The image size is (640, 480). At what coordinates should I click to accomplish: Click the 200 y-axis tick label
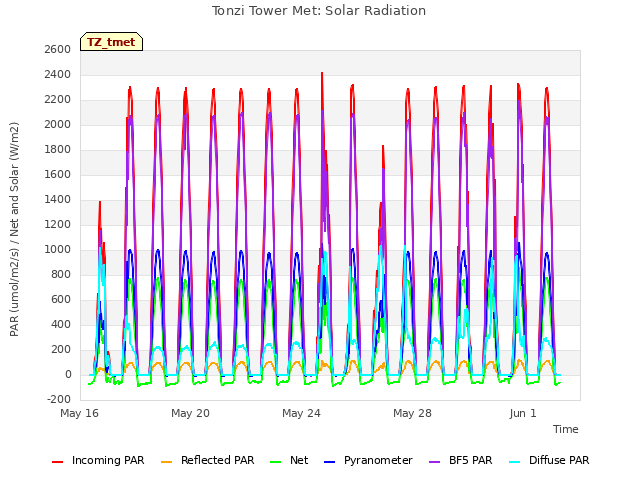click(61, 349)
